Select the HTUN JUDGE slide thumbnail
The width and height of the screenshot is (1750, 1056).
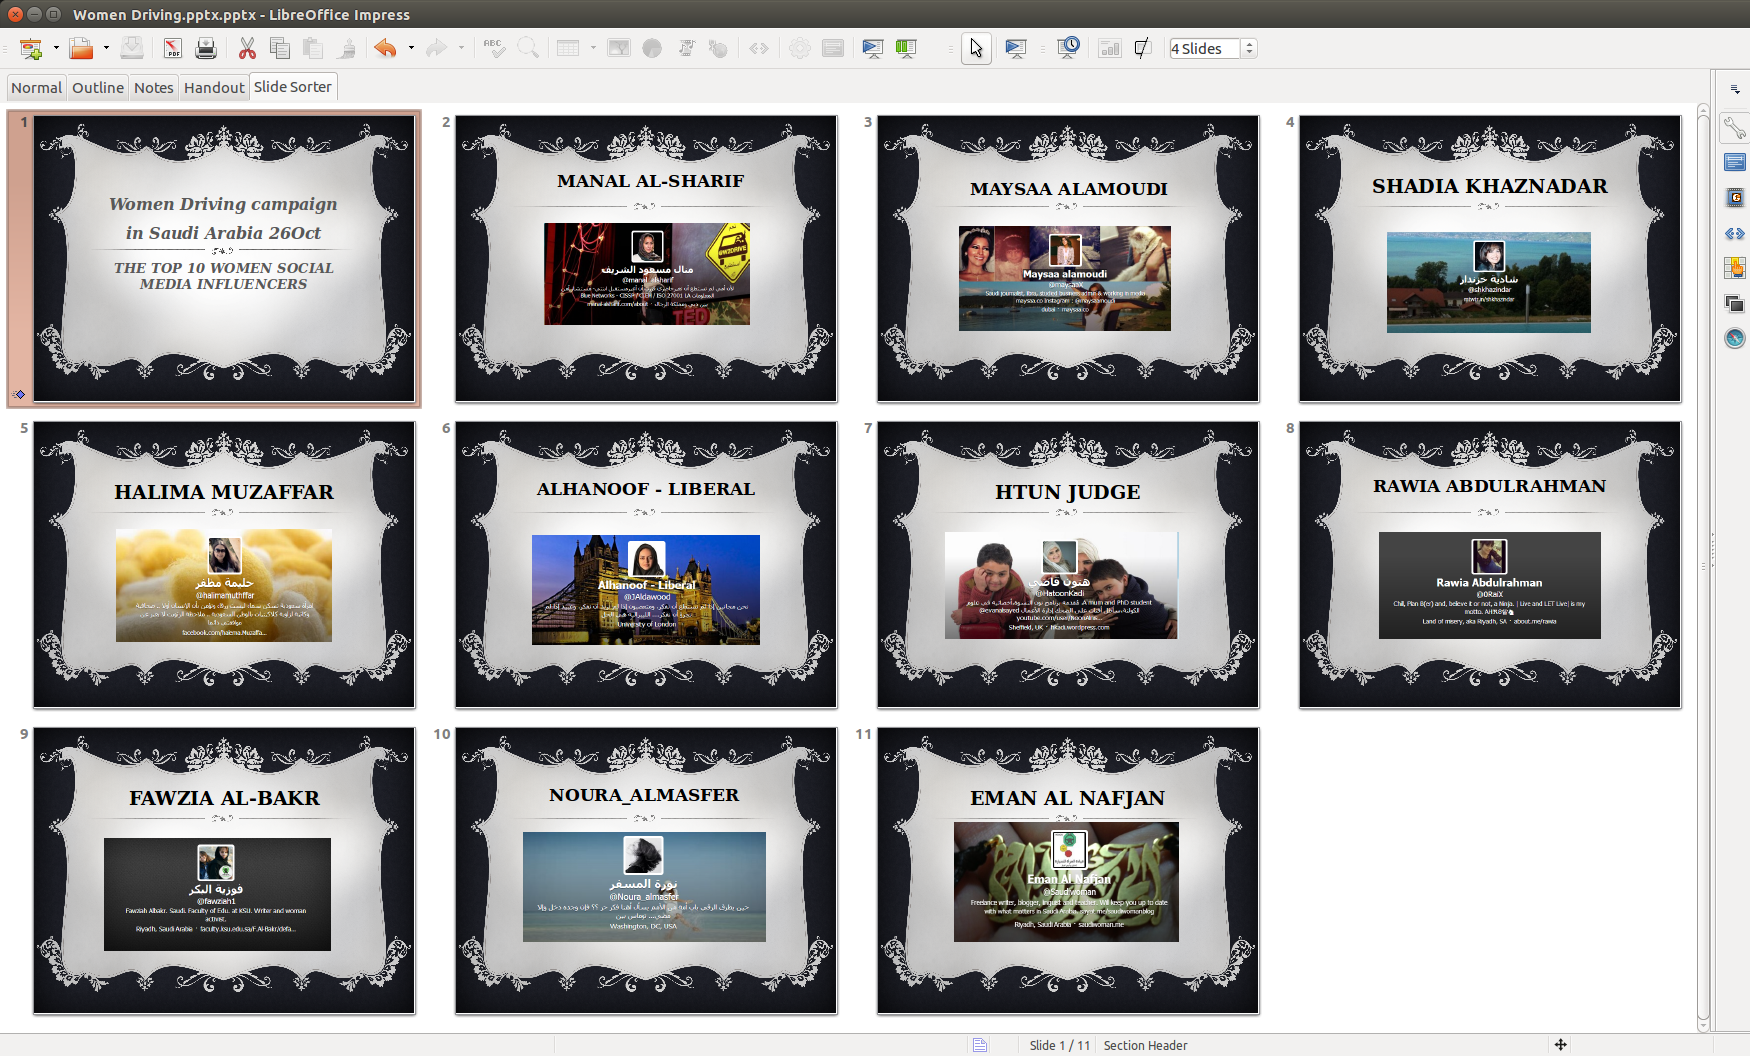[1067, 565]
